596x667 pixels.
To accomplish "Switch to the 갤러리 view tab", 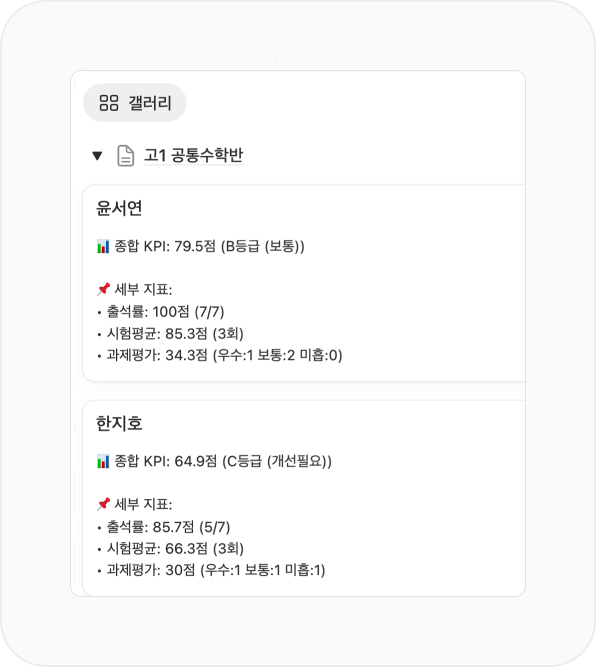I will [x=134, y=103].
